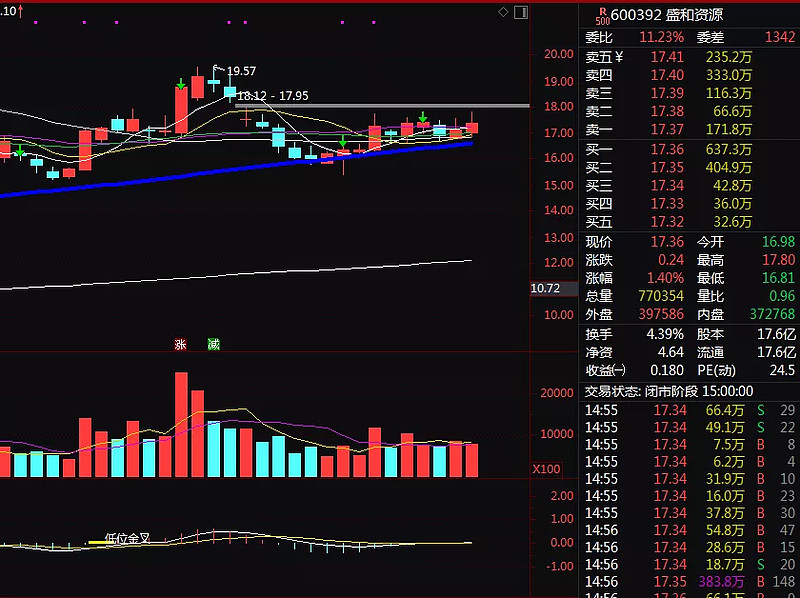This screenshot has width=800, height=598.
Task: Select the 买二 price 17.35
Action: coord(667,167)
